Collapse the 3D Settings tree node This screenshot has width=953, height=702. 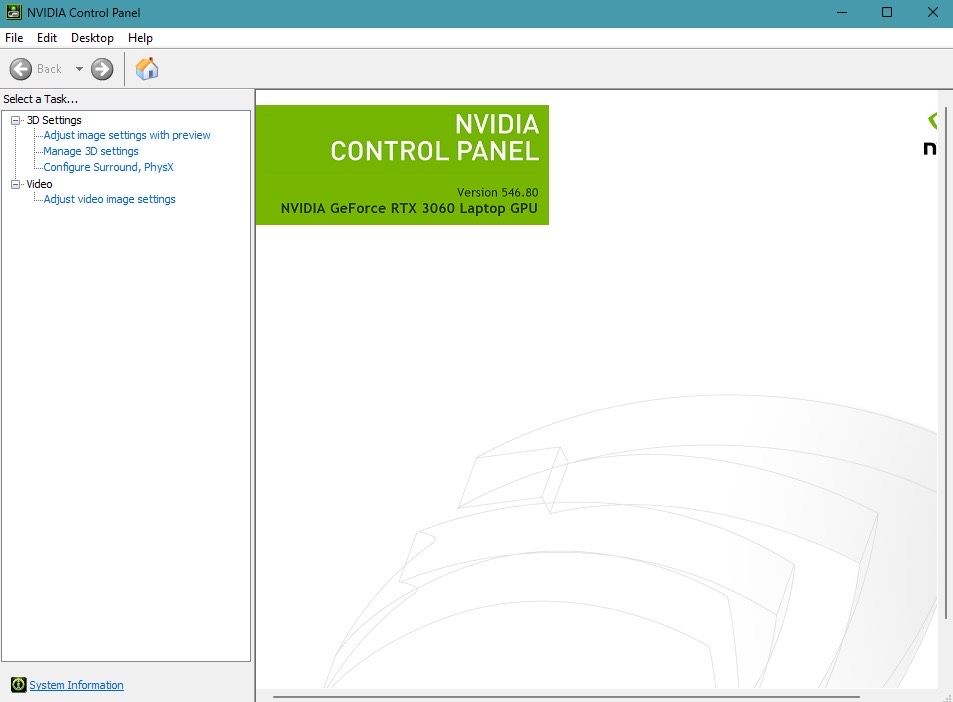[x=16, y=120]
